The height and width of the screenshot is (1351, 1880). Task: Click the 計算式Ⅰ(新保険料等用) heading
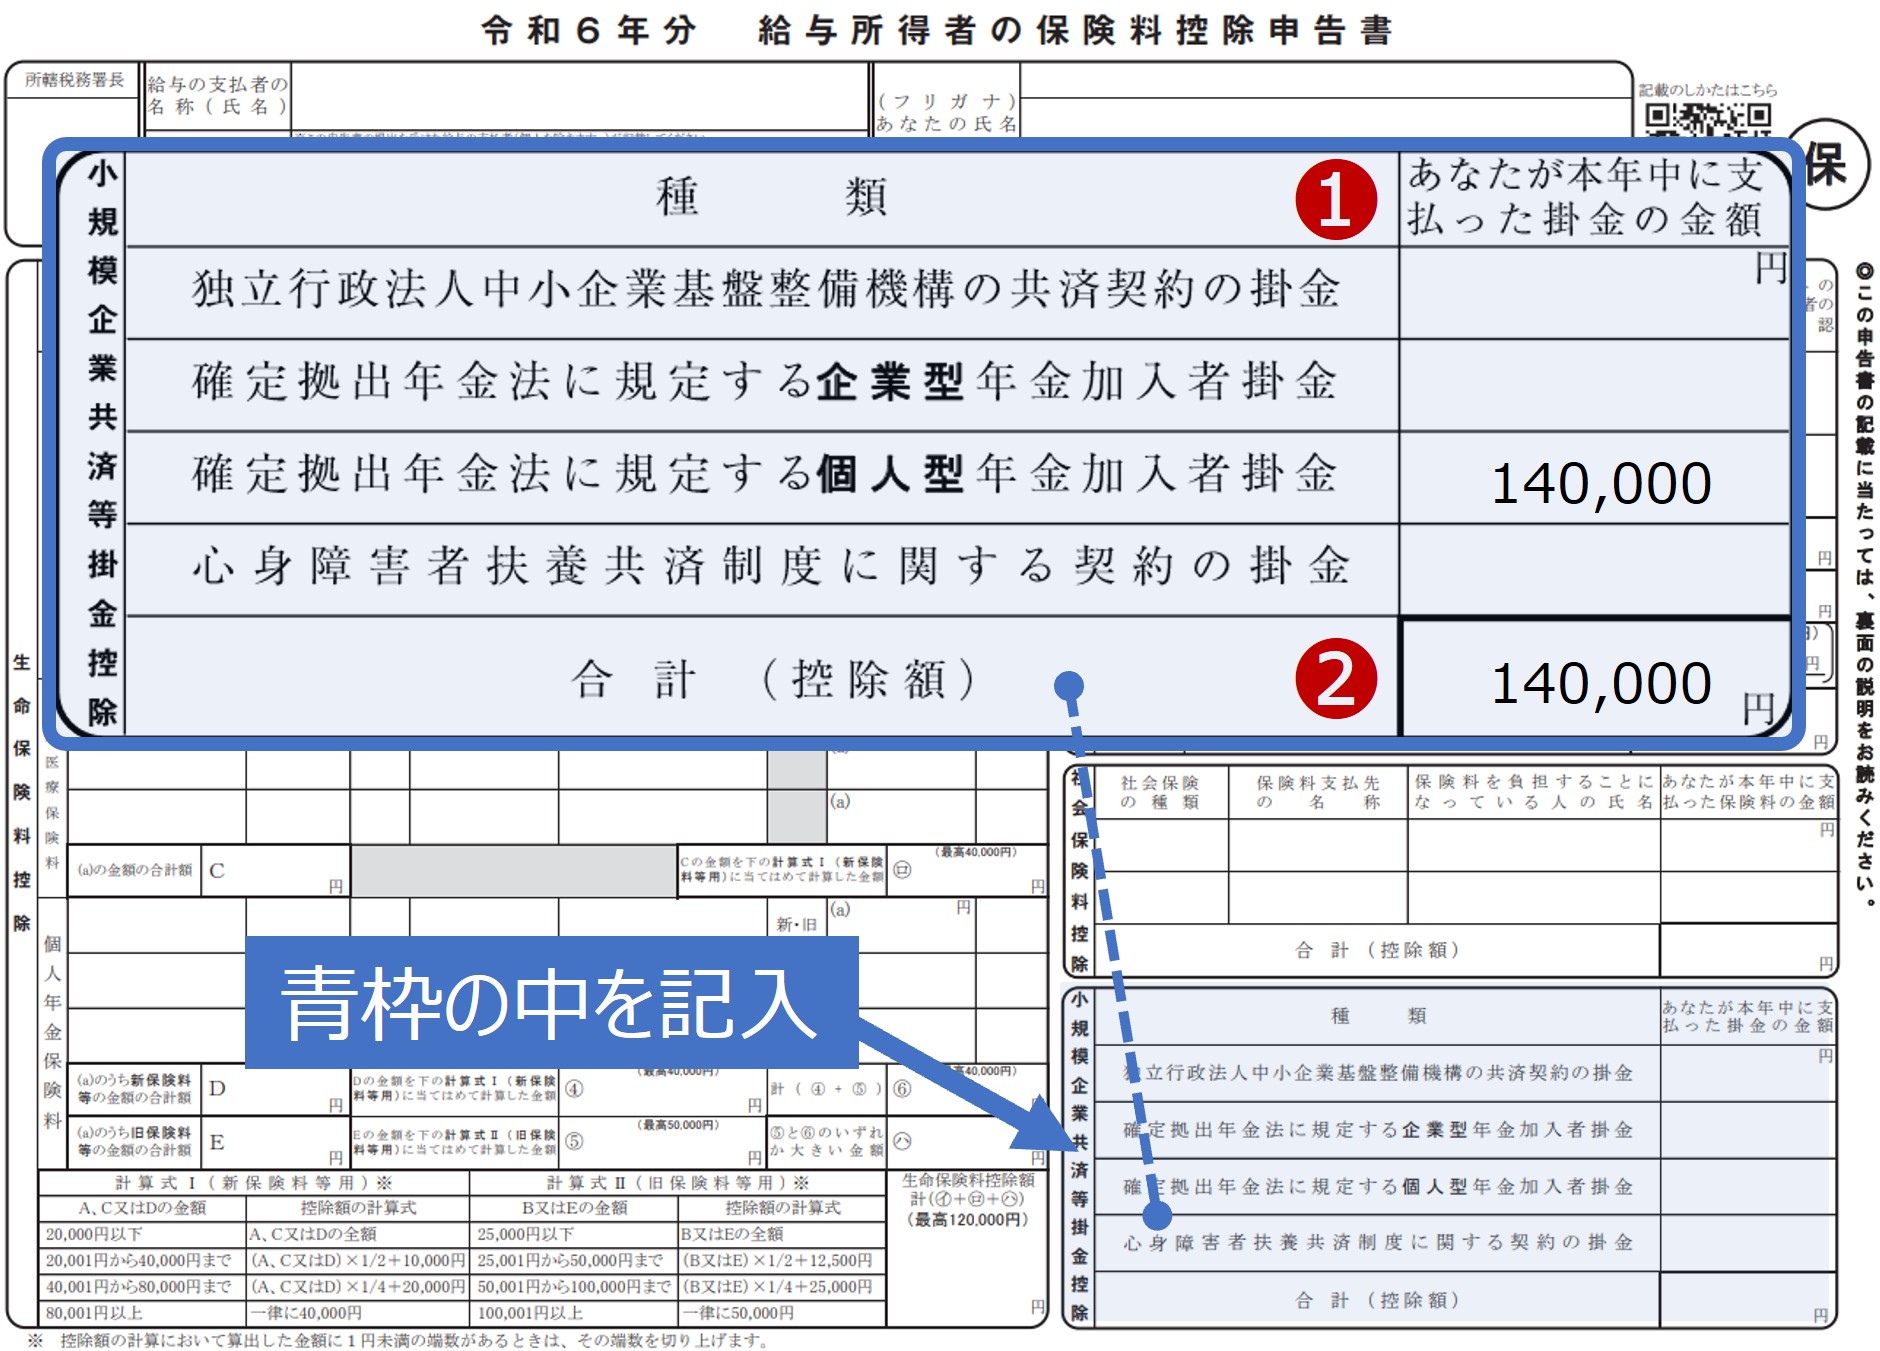[x=253, y=1183]
